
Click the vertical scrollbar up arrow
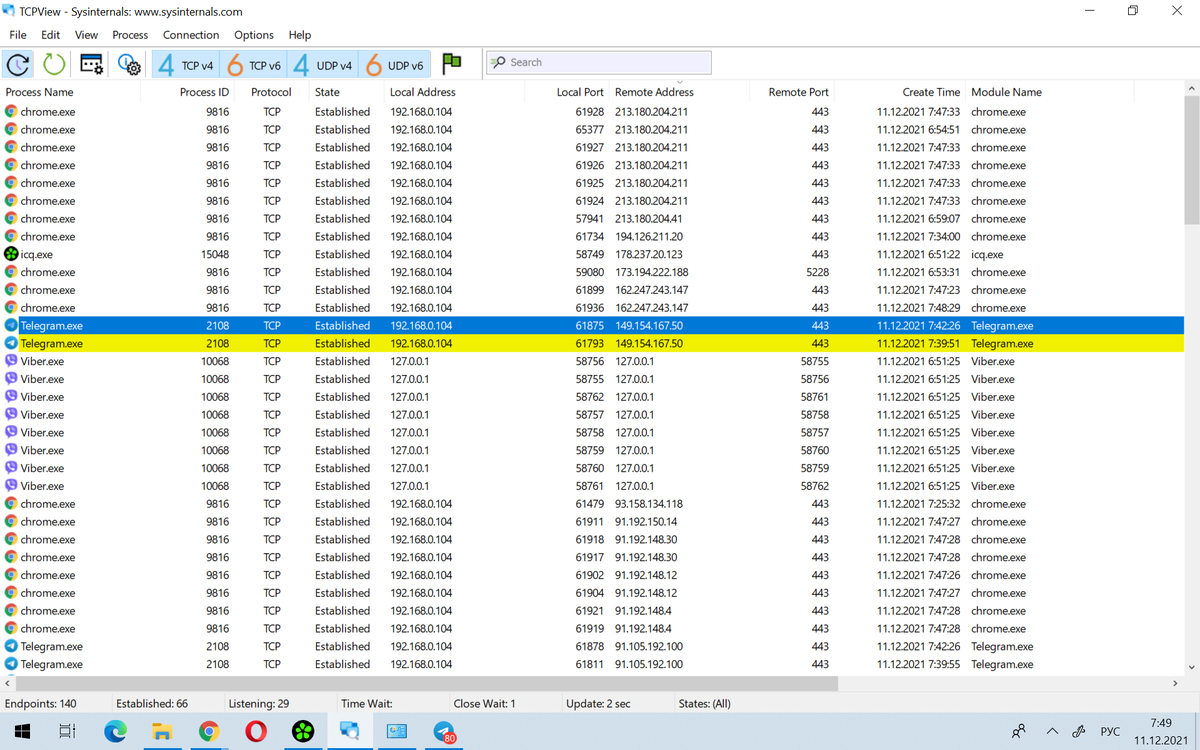1191,89
